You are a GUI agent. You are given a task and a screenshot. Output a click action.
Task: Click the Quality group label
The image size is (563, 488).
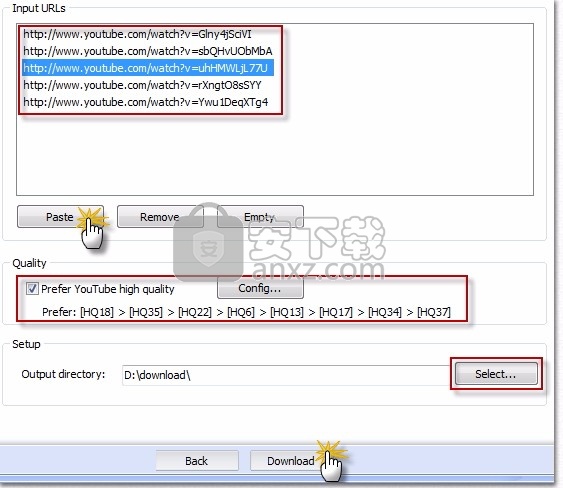(x=29, y=263)
